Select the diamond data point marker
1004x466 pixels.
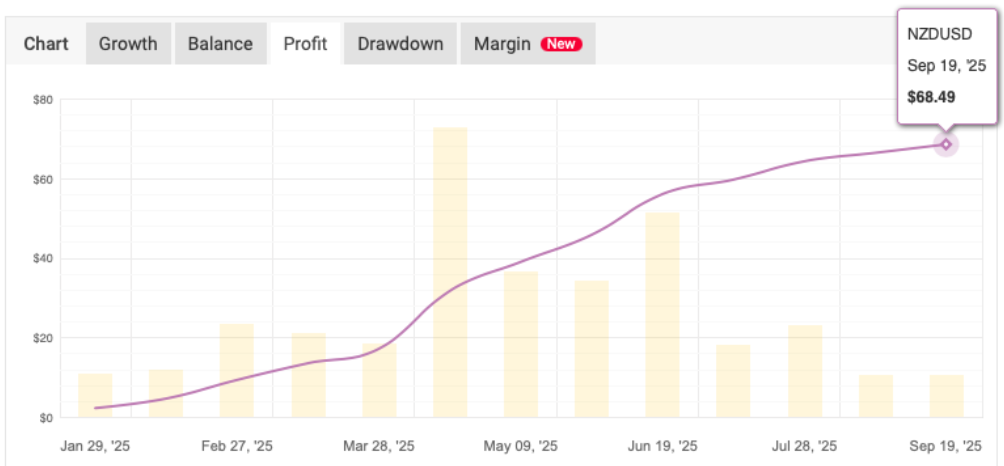(946, 145)
